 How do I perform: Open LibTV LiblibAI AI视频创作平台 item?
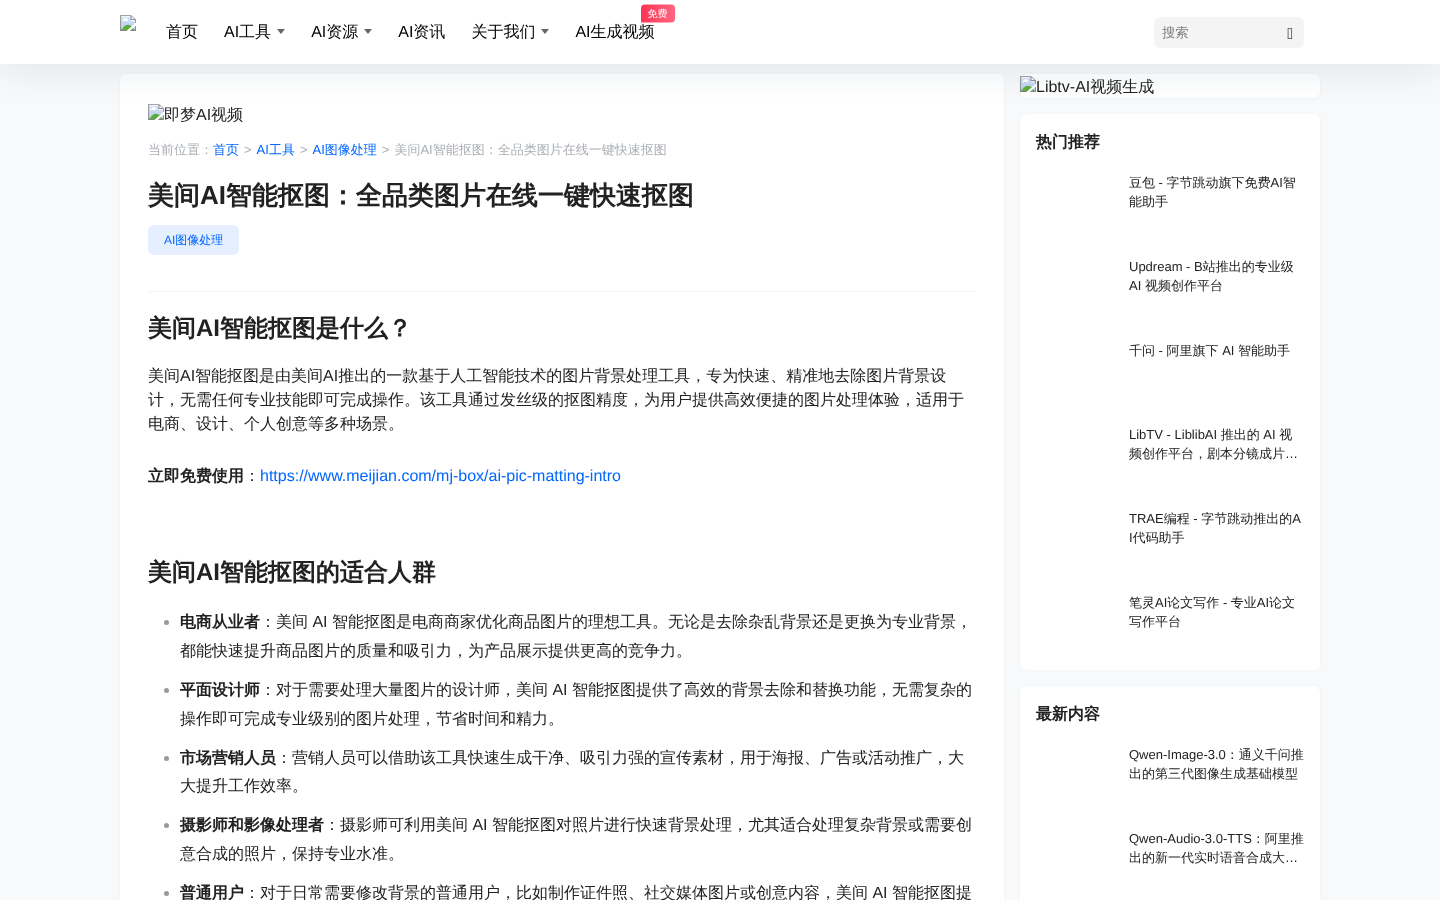point(1214,444)
